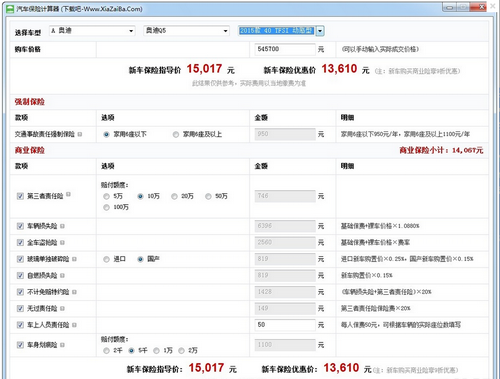Click the 新车购置价×0.15% detail for 自燃损失险
500x379 pixels.
(x=367, y=276)
